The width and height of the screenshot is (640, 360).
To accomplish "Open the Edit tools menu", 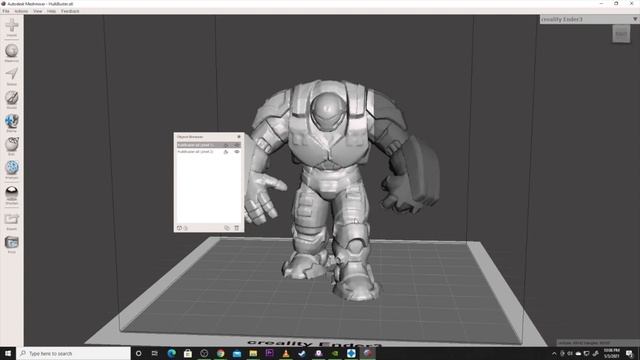I will coord(11,146).
